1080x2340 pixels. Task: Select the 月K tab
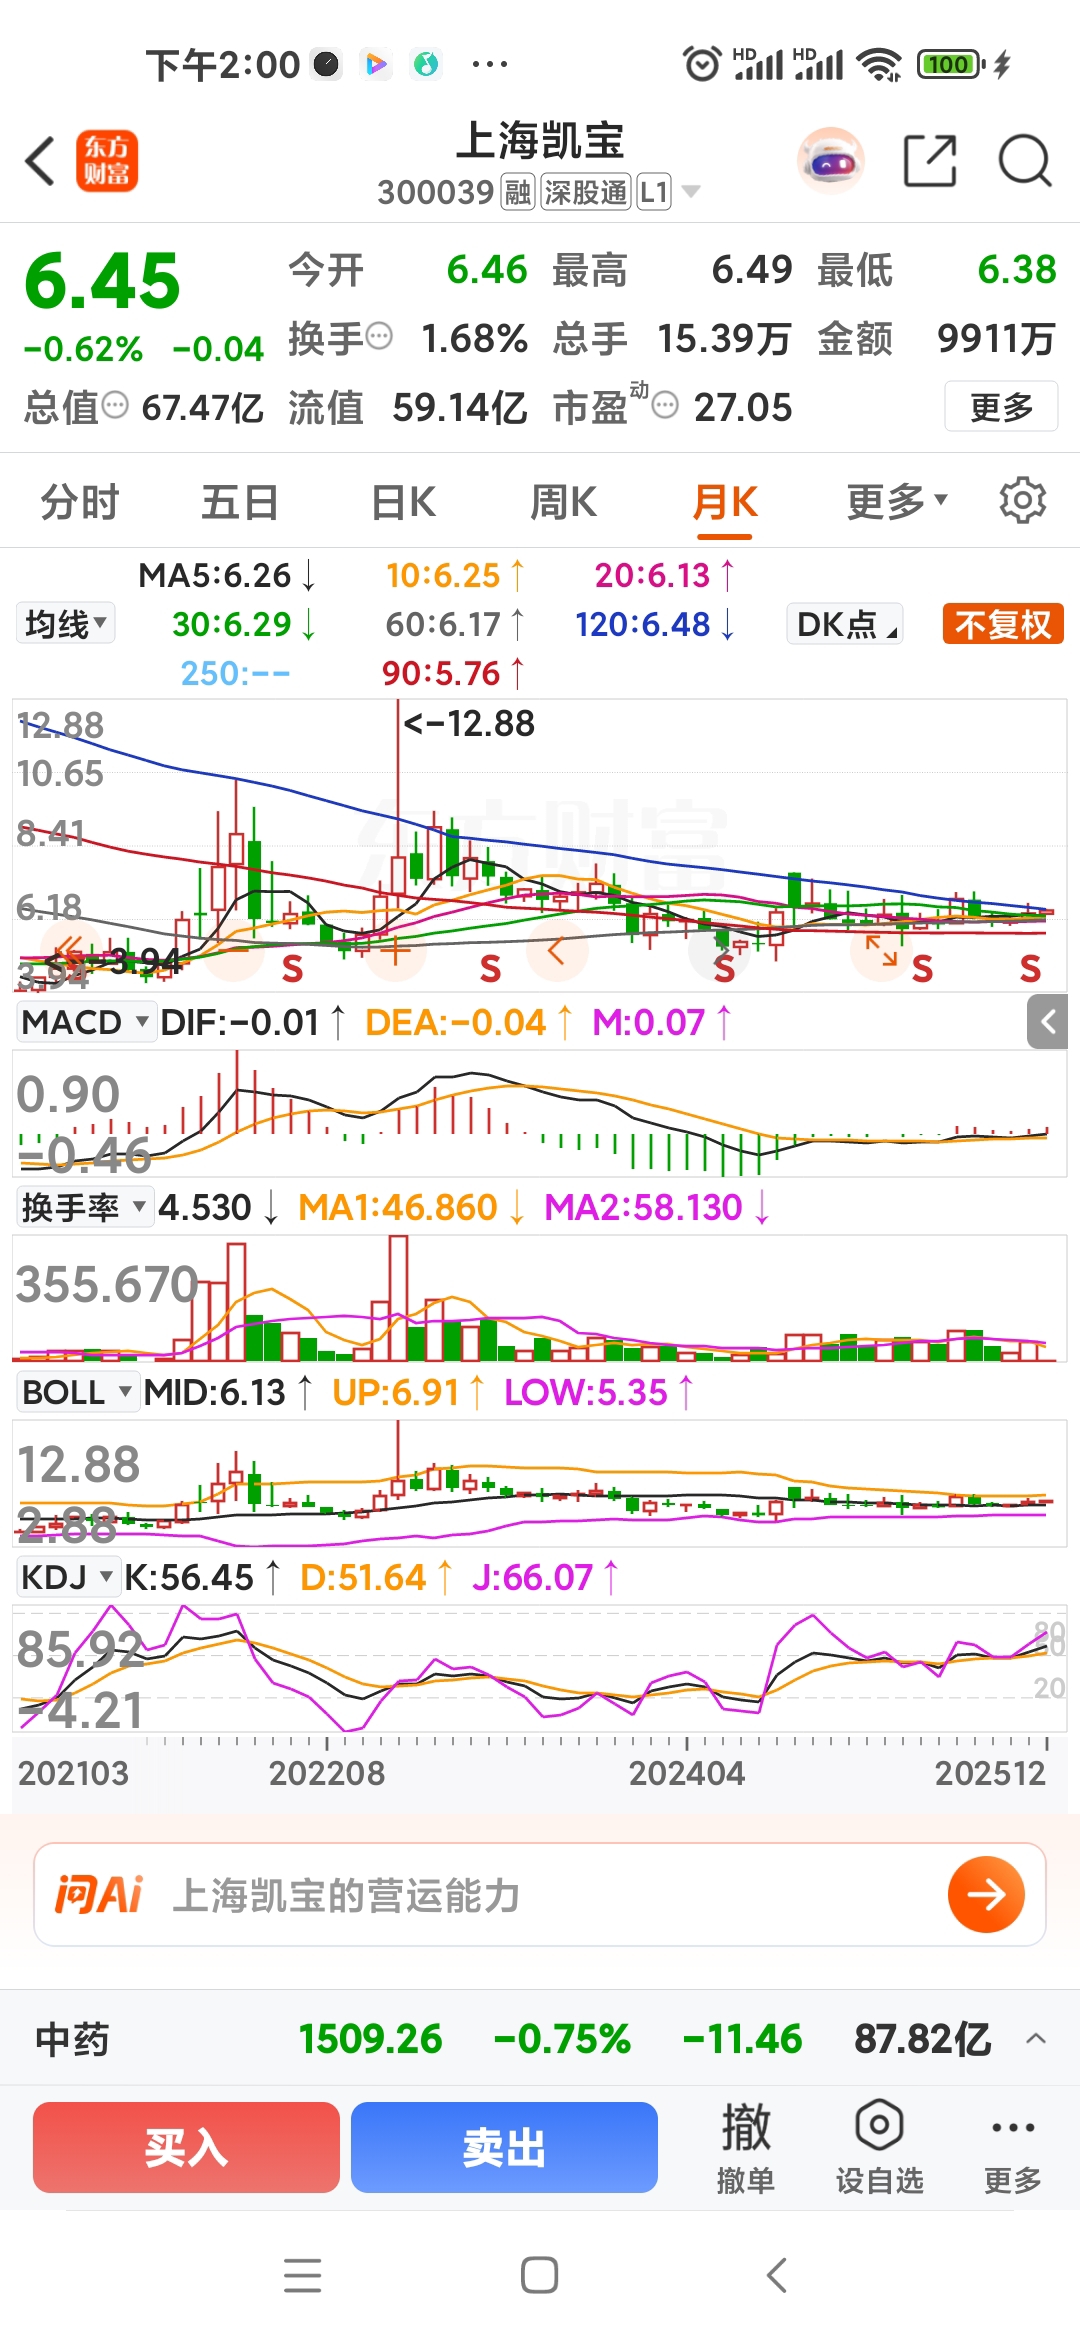click(x=725, y=501)
